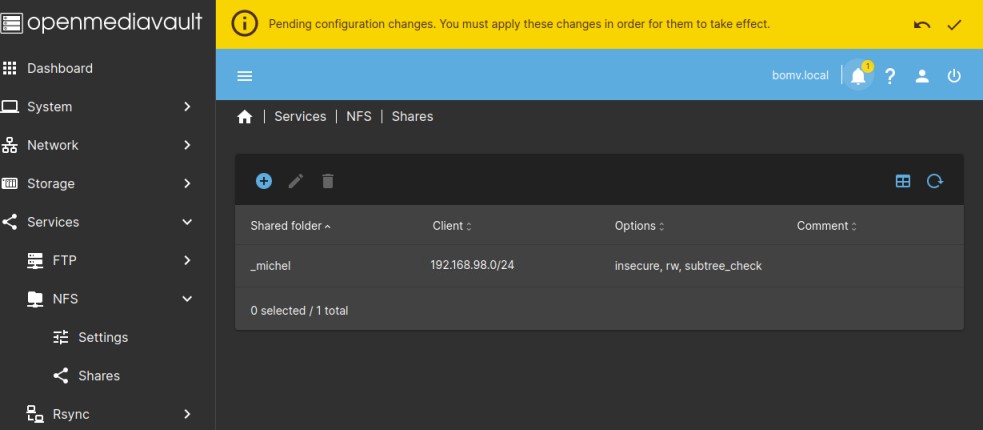The image size is (983, 430).
Task: Click the edit pencil icon
Action: pos(296,181)
